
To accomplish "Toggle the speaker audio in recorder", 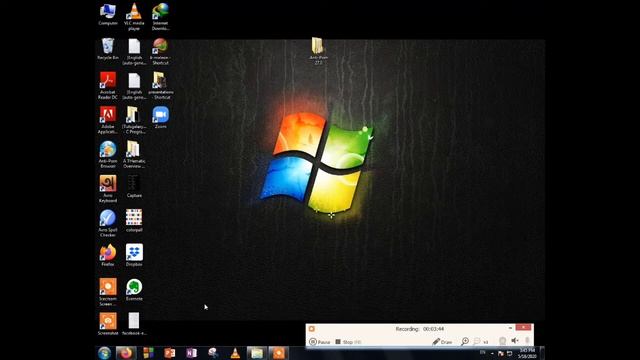I will [515, 340].
